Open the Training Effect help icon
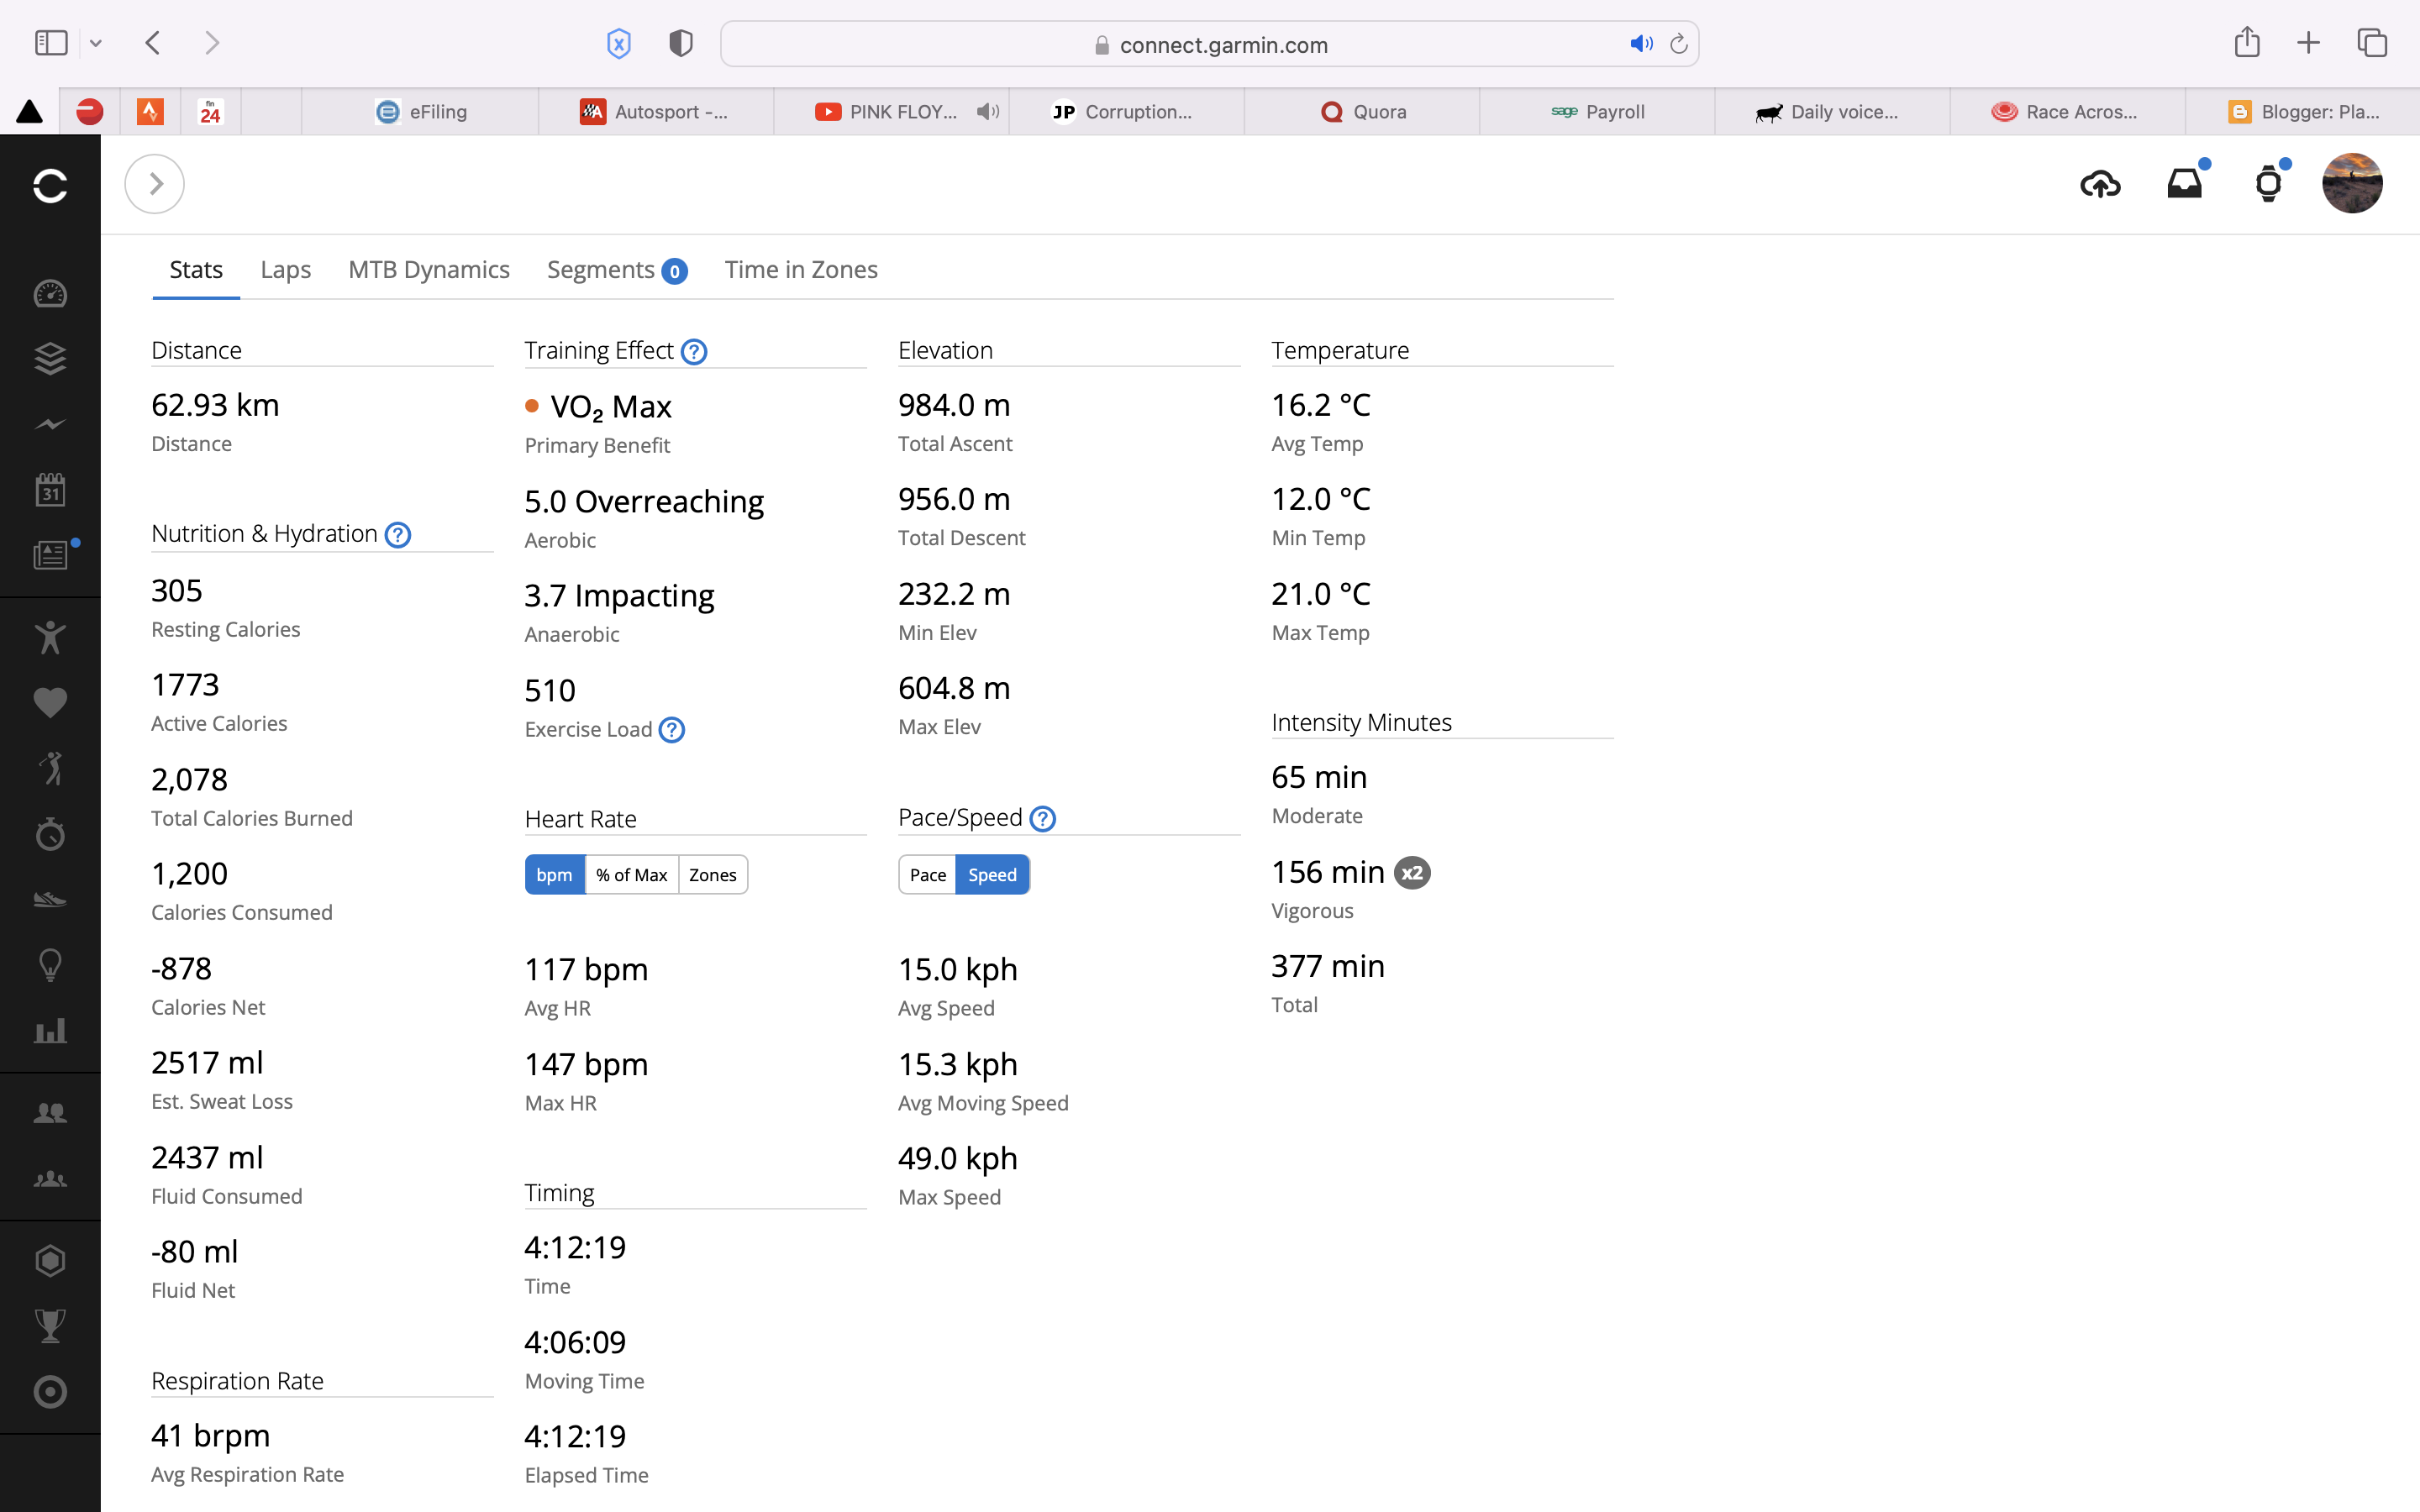 pos(694,352)
